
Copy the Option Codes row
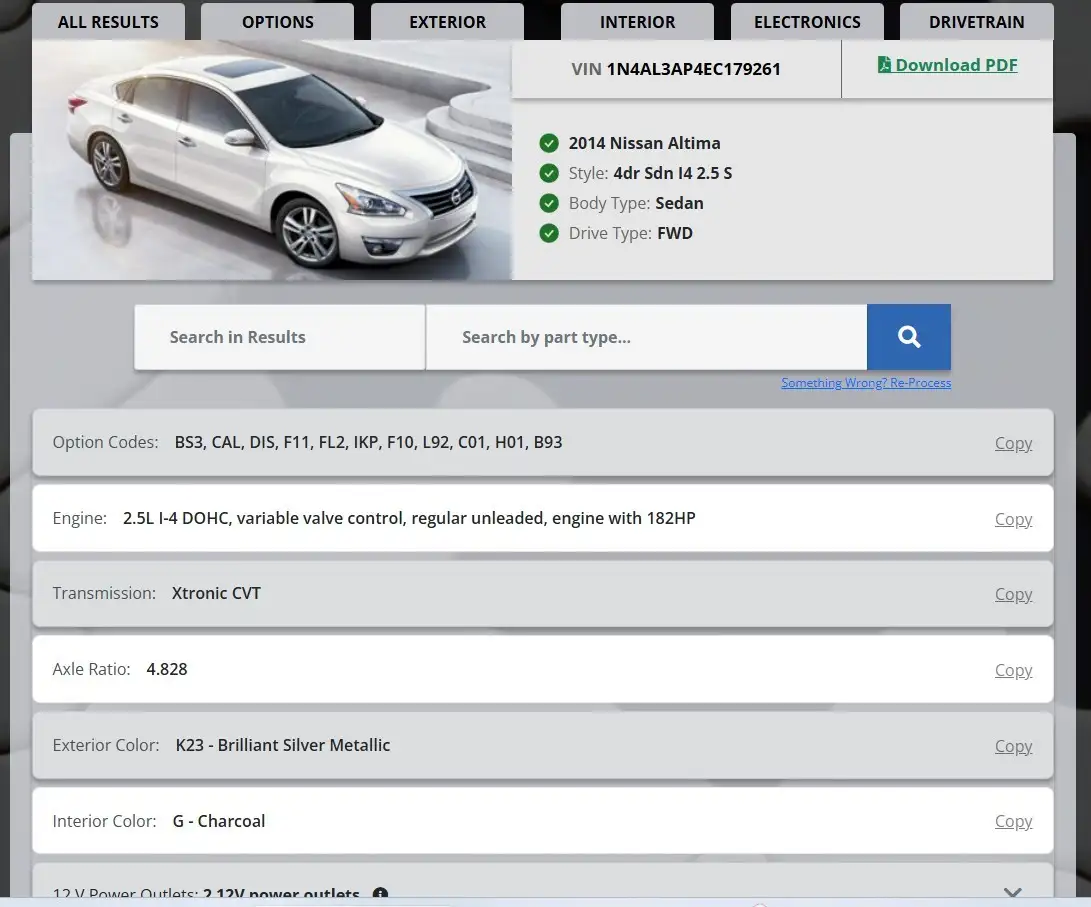pyautogui.click(x=1013, y=443)
